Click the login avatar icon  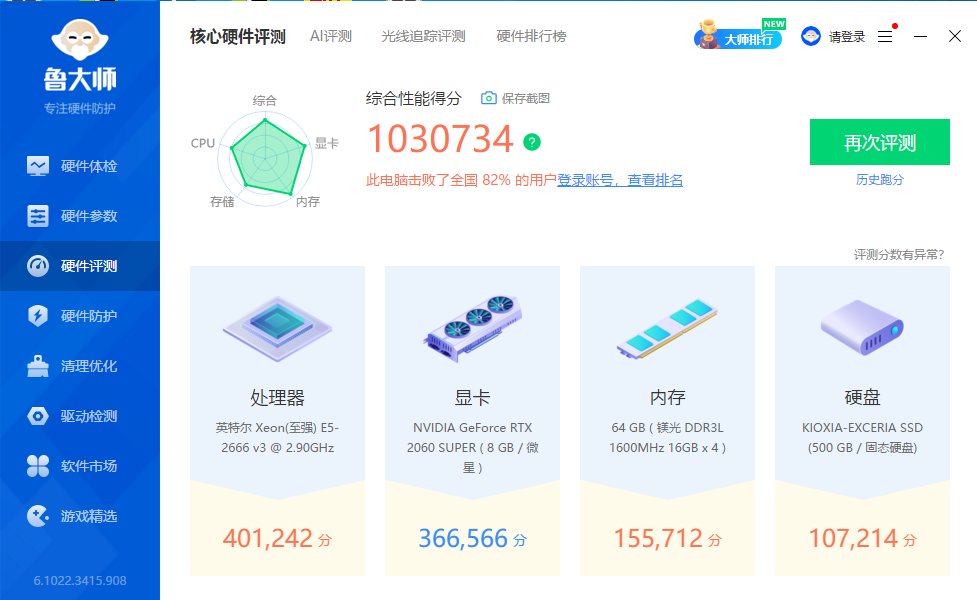click(x=811, y=36)
